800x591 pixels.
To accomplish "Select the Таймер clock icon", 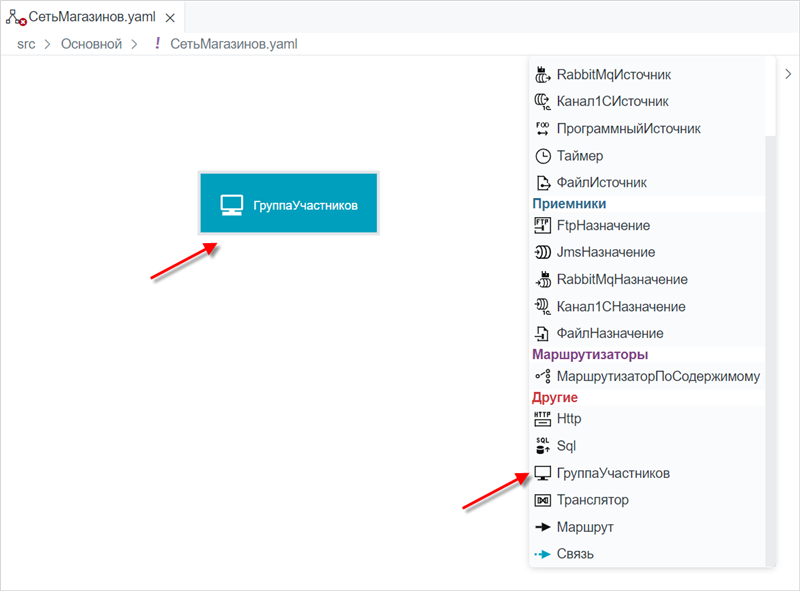I will coord(543,156).
